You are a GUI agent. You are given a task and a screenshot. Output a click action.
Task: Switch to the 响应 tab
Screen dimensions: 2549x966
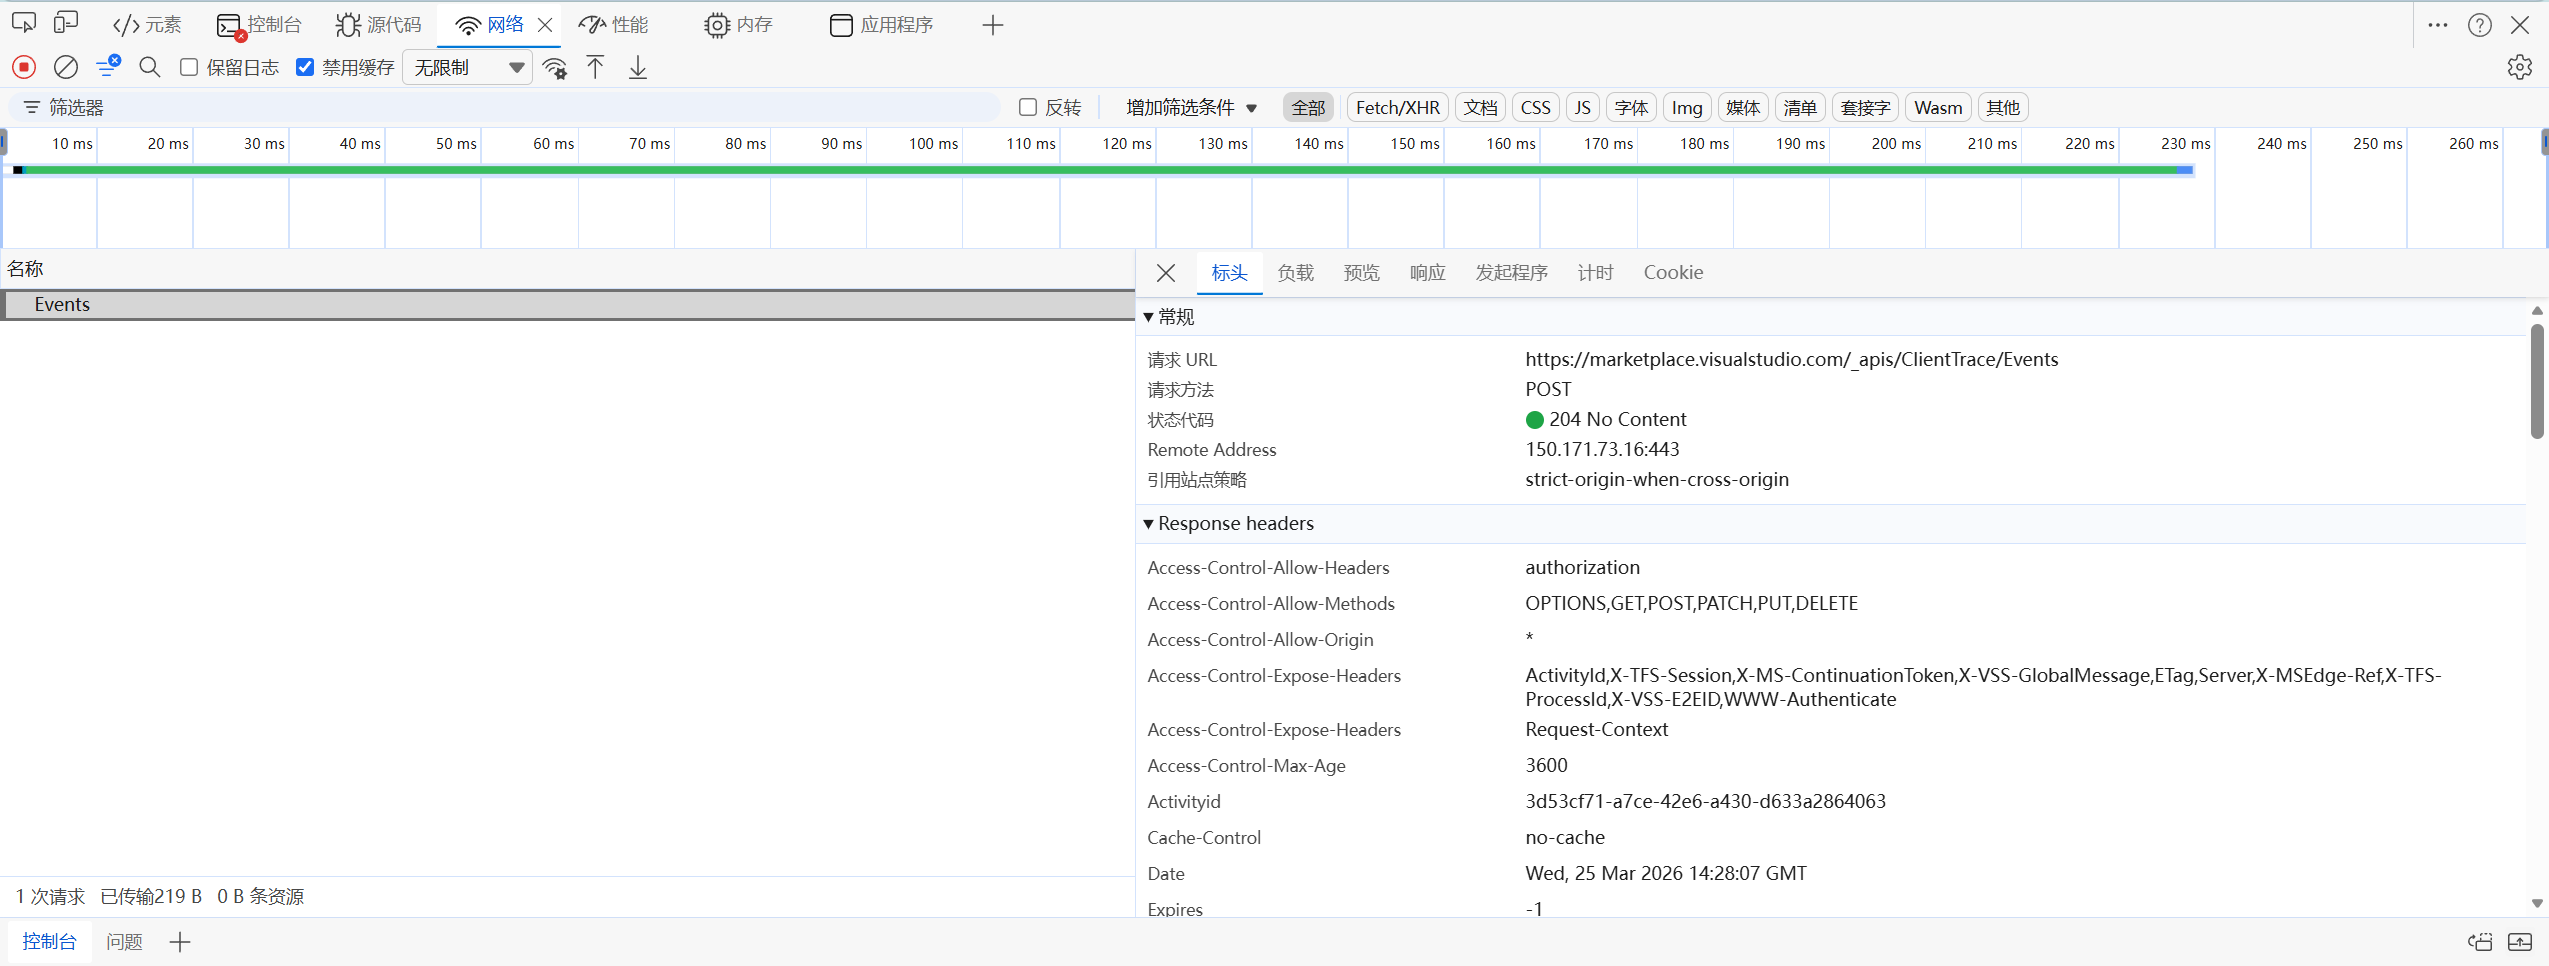pyautogui.click(x=1427, y=272)
